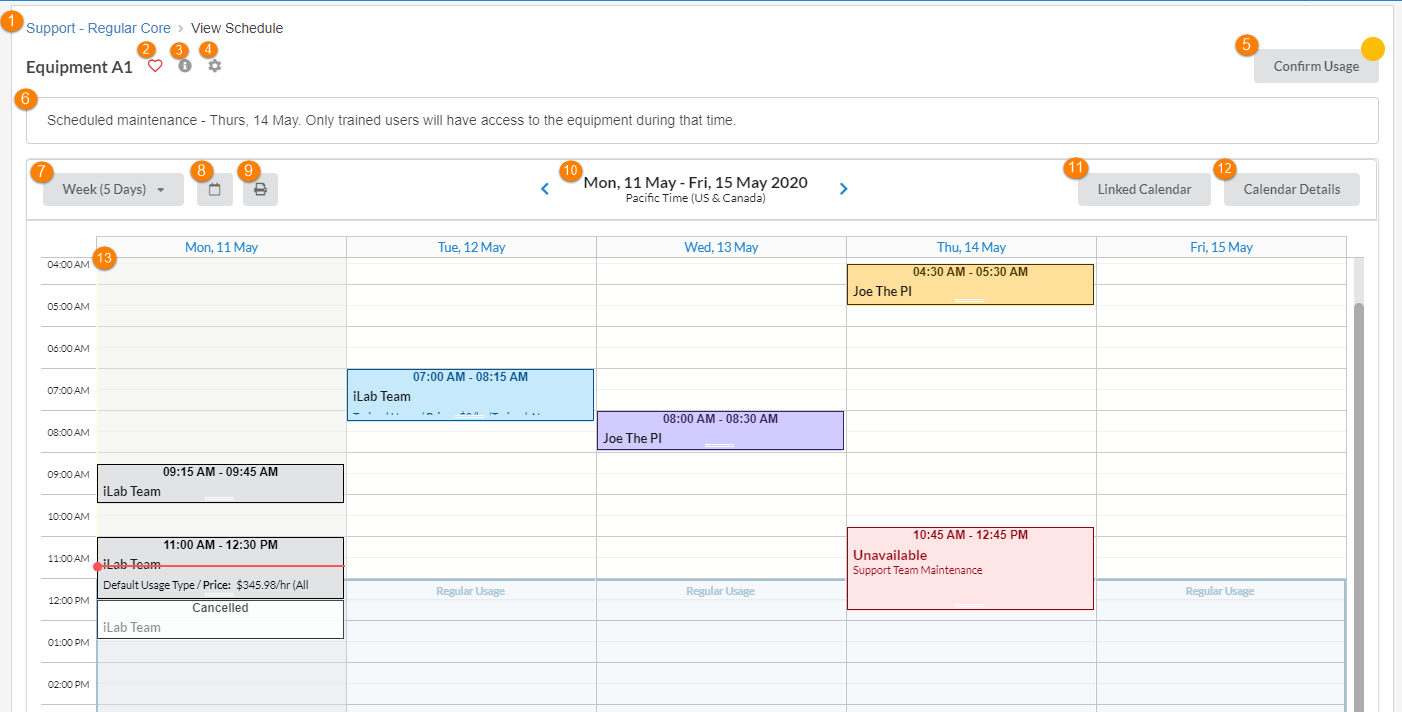Go to next week arrow
This screenshot has width=1402, height=712.
[x=844, y=188]
